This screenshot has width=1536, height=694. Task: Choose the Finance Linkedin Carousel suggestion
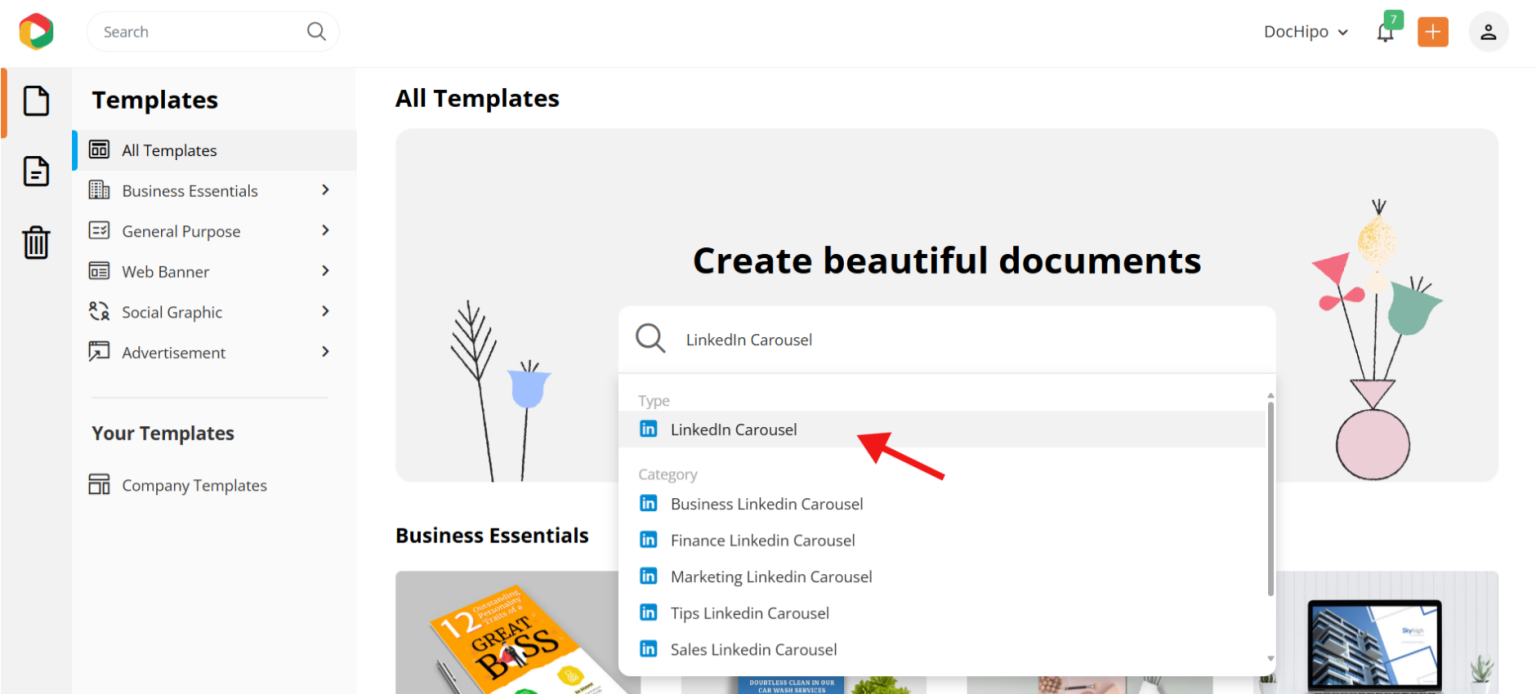tap(762, 540)
